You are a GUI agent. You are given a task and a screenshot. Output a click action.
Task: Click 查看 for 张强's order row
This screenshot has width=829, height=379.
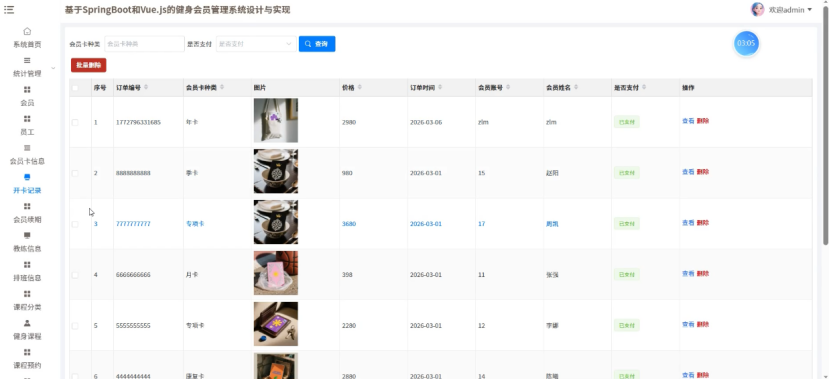click(x=688, y=274)
